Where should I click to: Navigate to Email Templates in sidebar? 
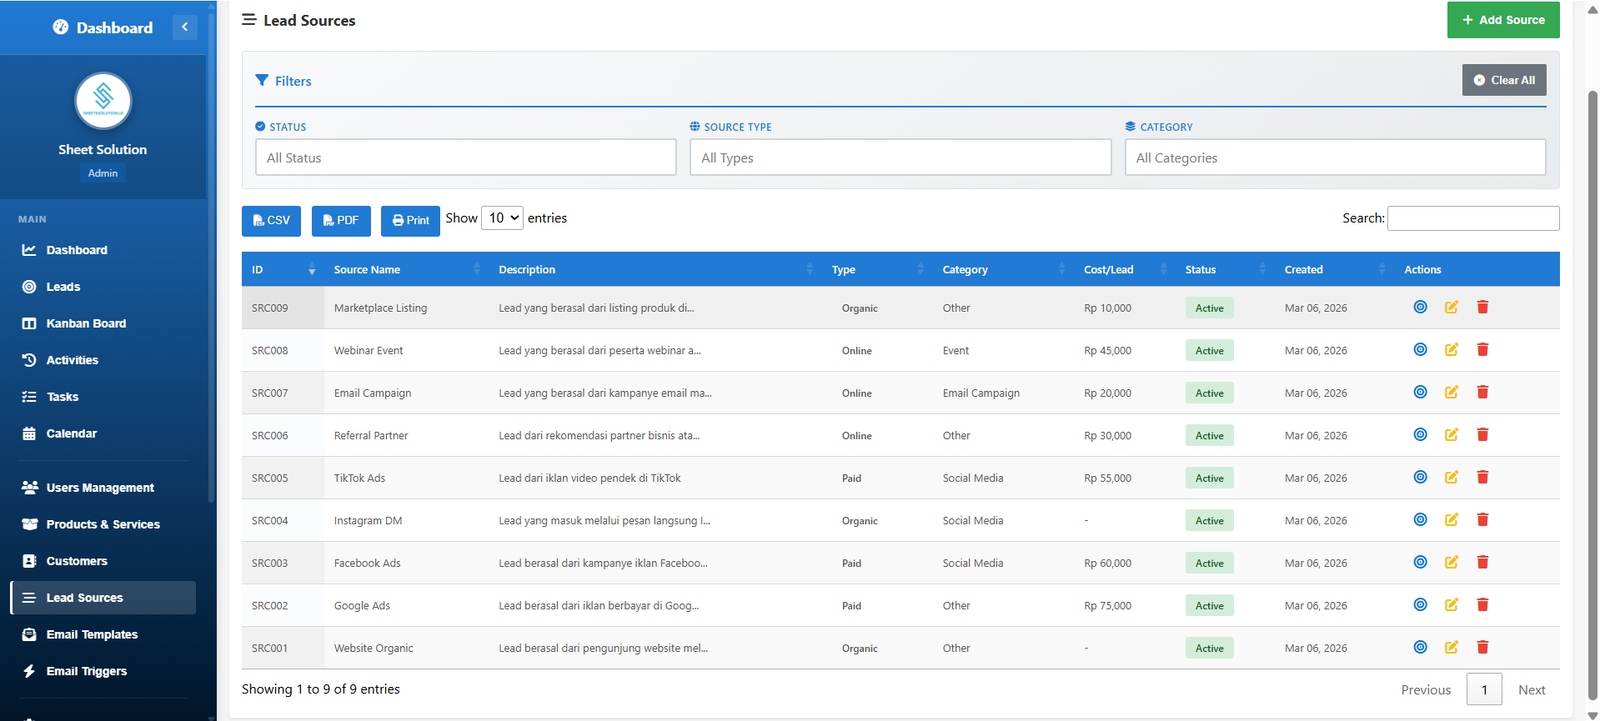pyautogui.click(x=103, y=635)
